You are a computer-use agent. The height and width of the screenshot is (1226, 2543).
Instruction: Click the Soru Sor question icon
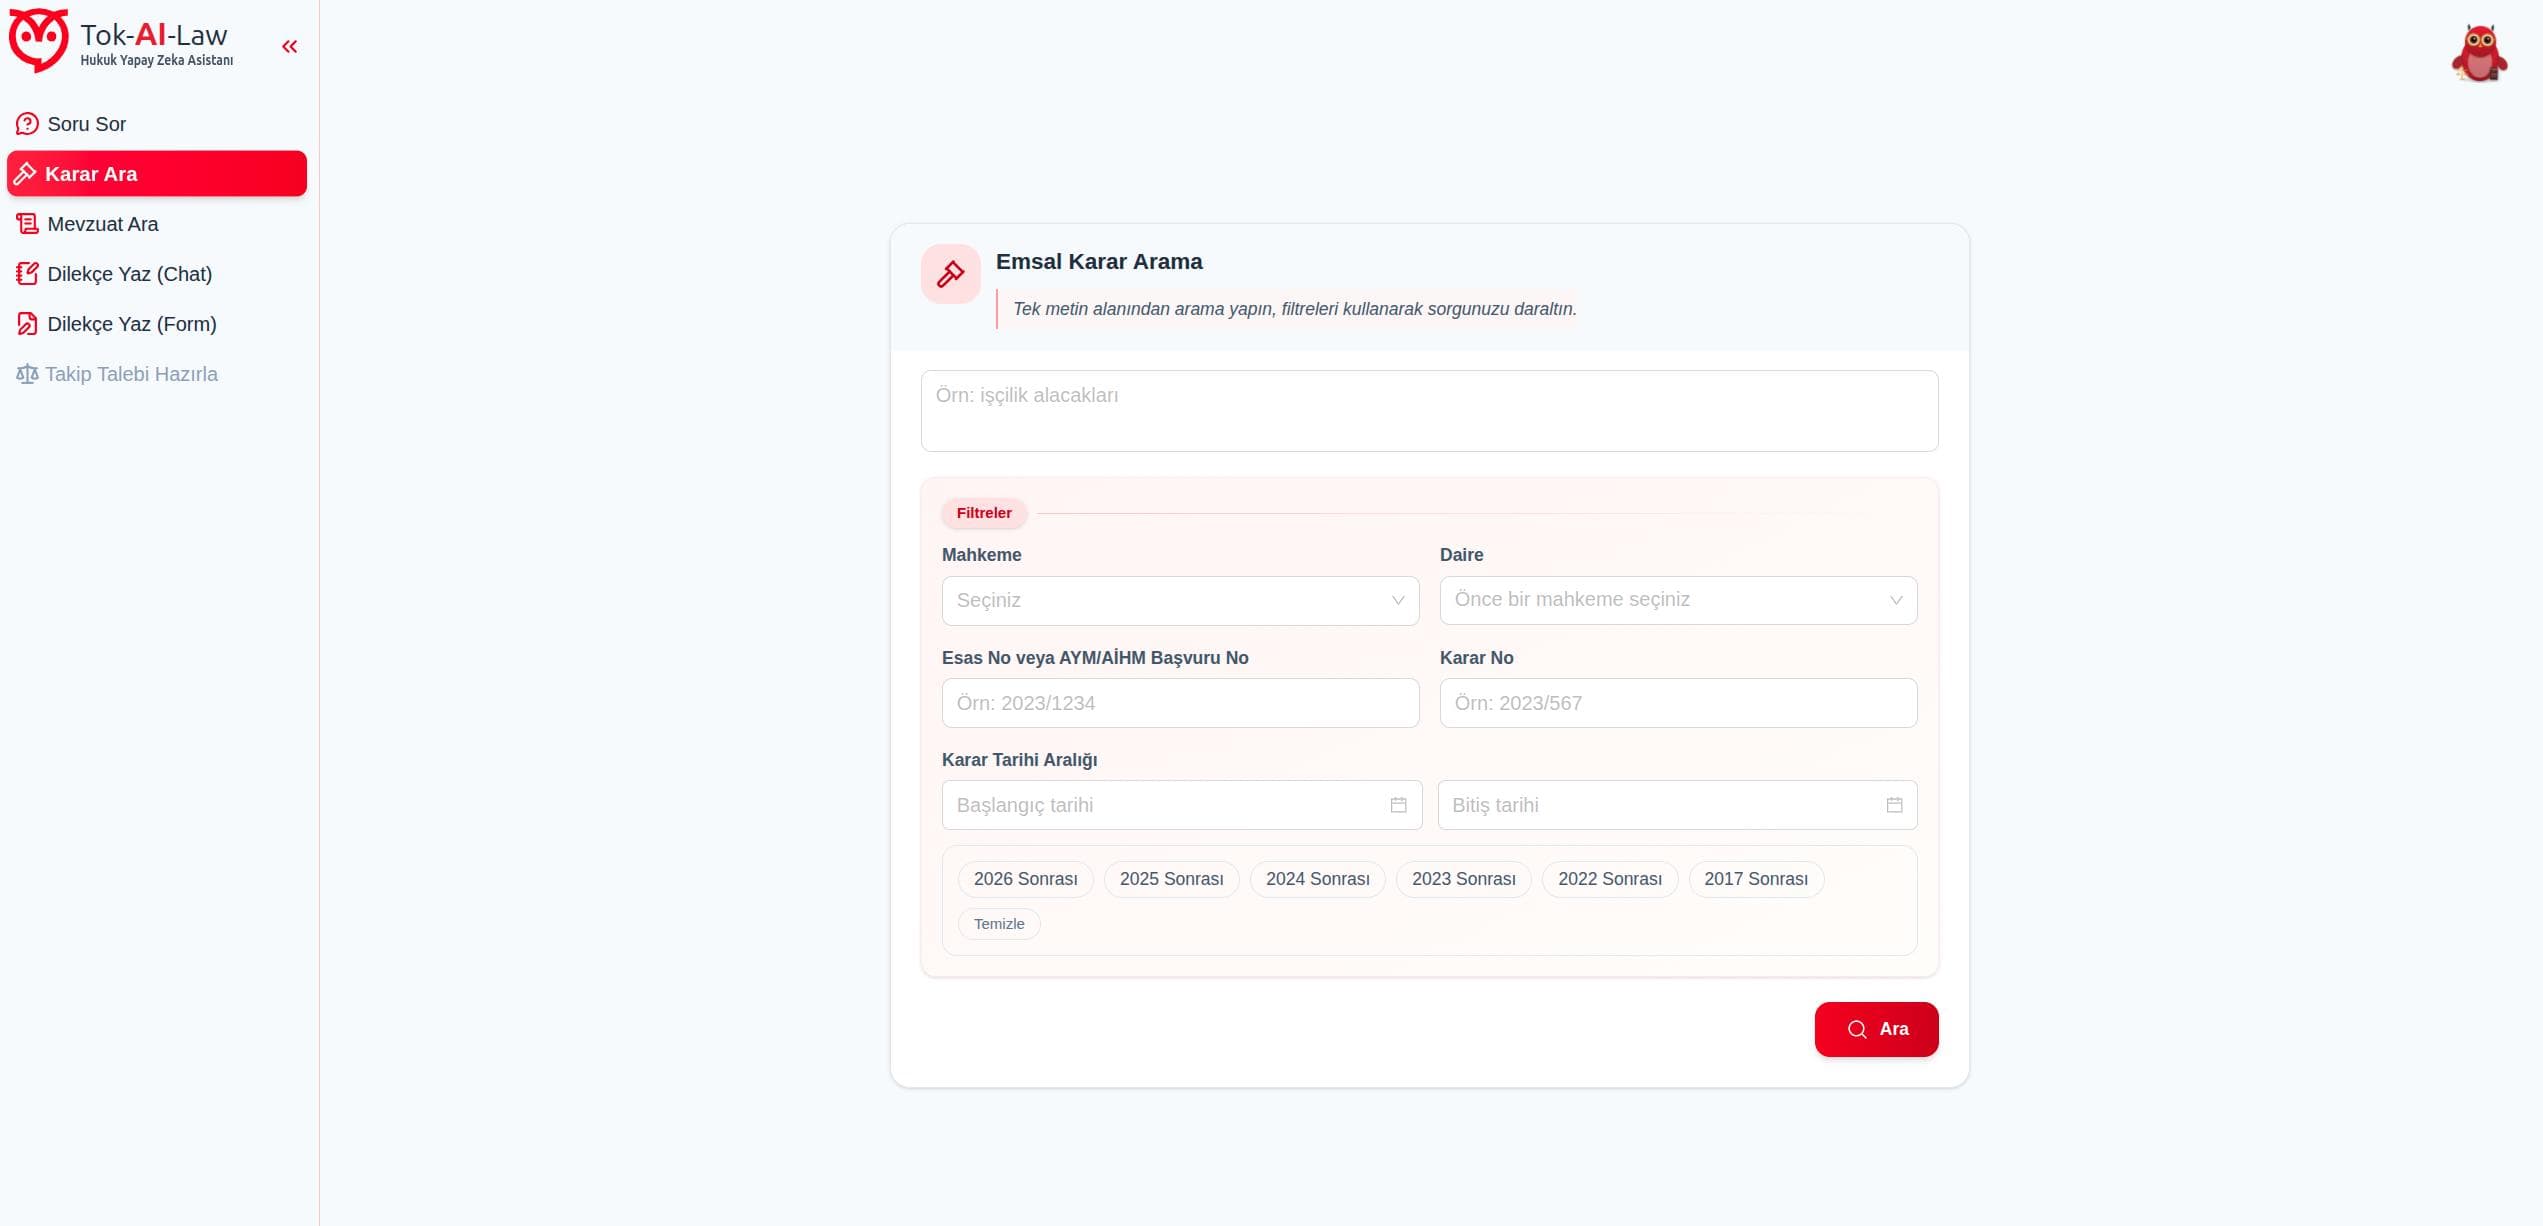coord(27,124)
